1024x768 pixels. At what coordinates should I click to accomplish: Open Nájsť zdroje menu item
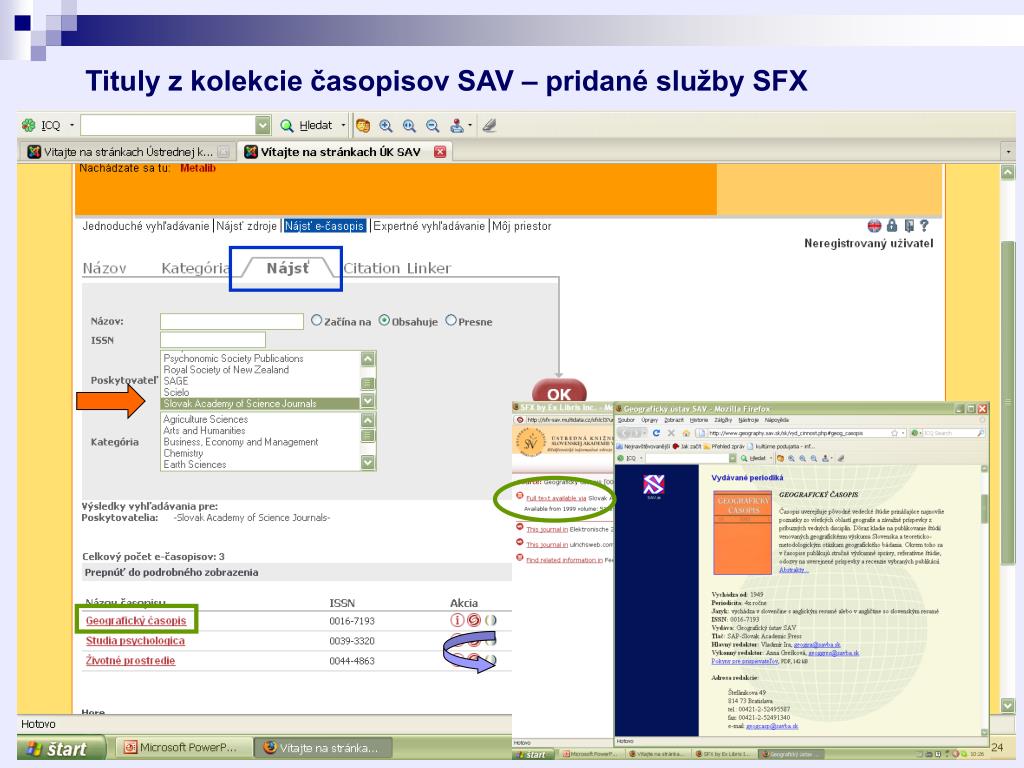coord(247,226)
